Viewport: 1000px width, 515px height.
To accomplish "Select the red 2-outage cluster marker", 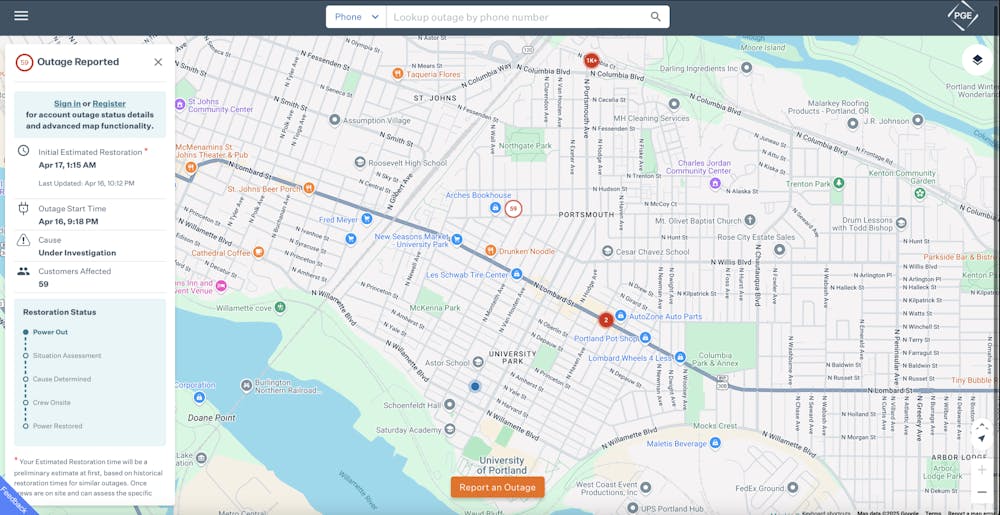I will tap(605, 320).
